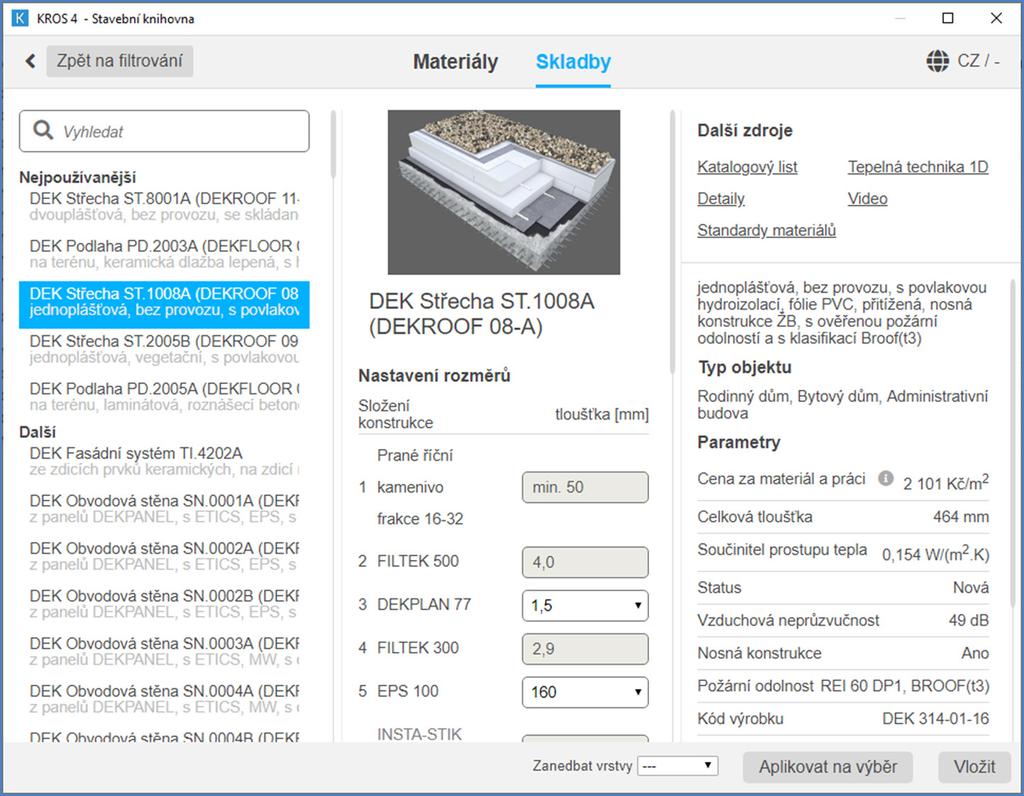Go back with Zpět na filtrování button
This screenshot has width=1024, height=796.
click(120, 61)
